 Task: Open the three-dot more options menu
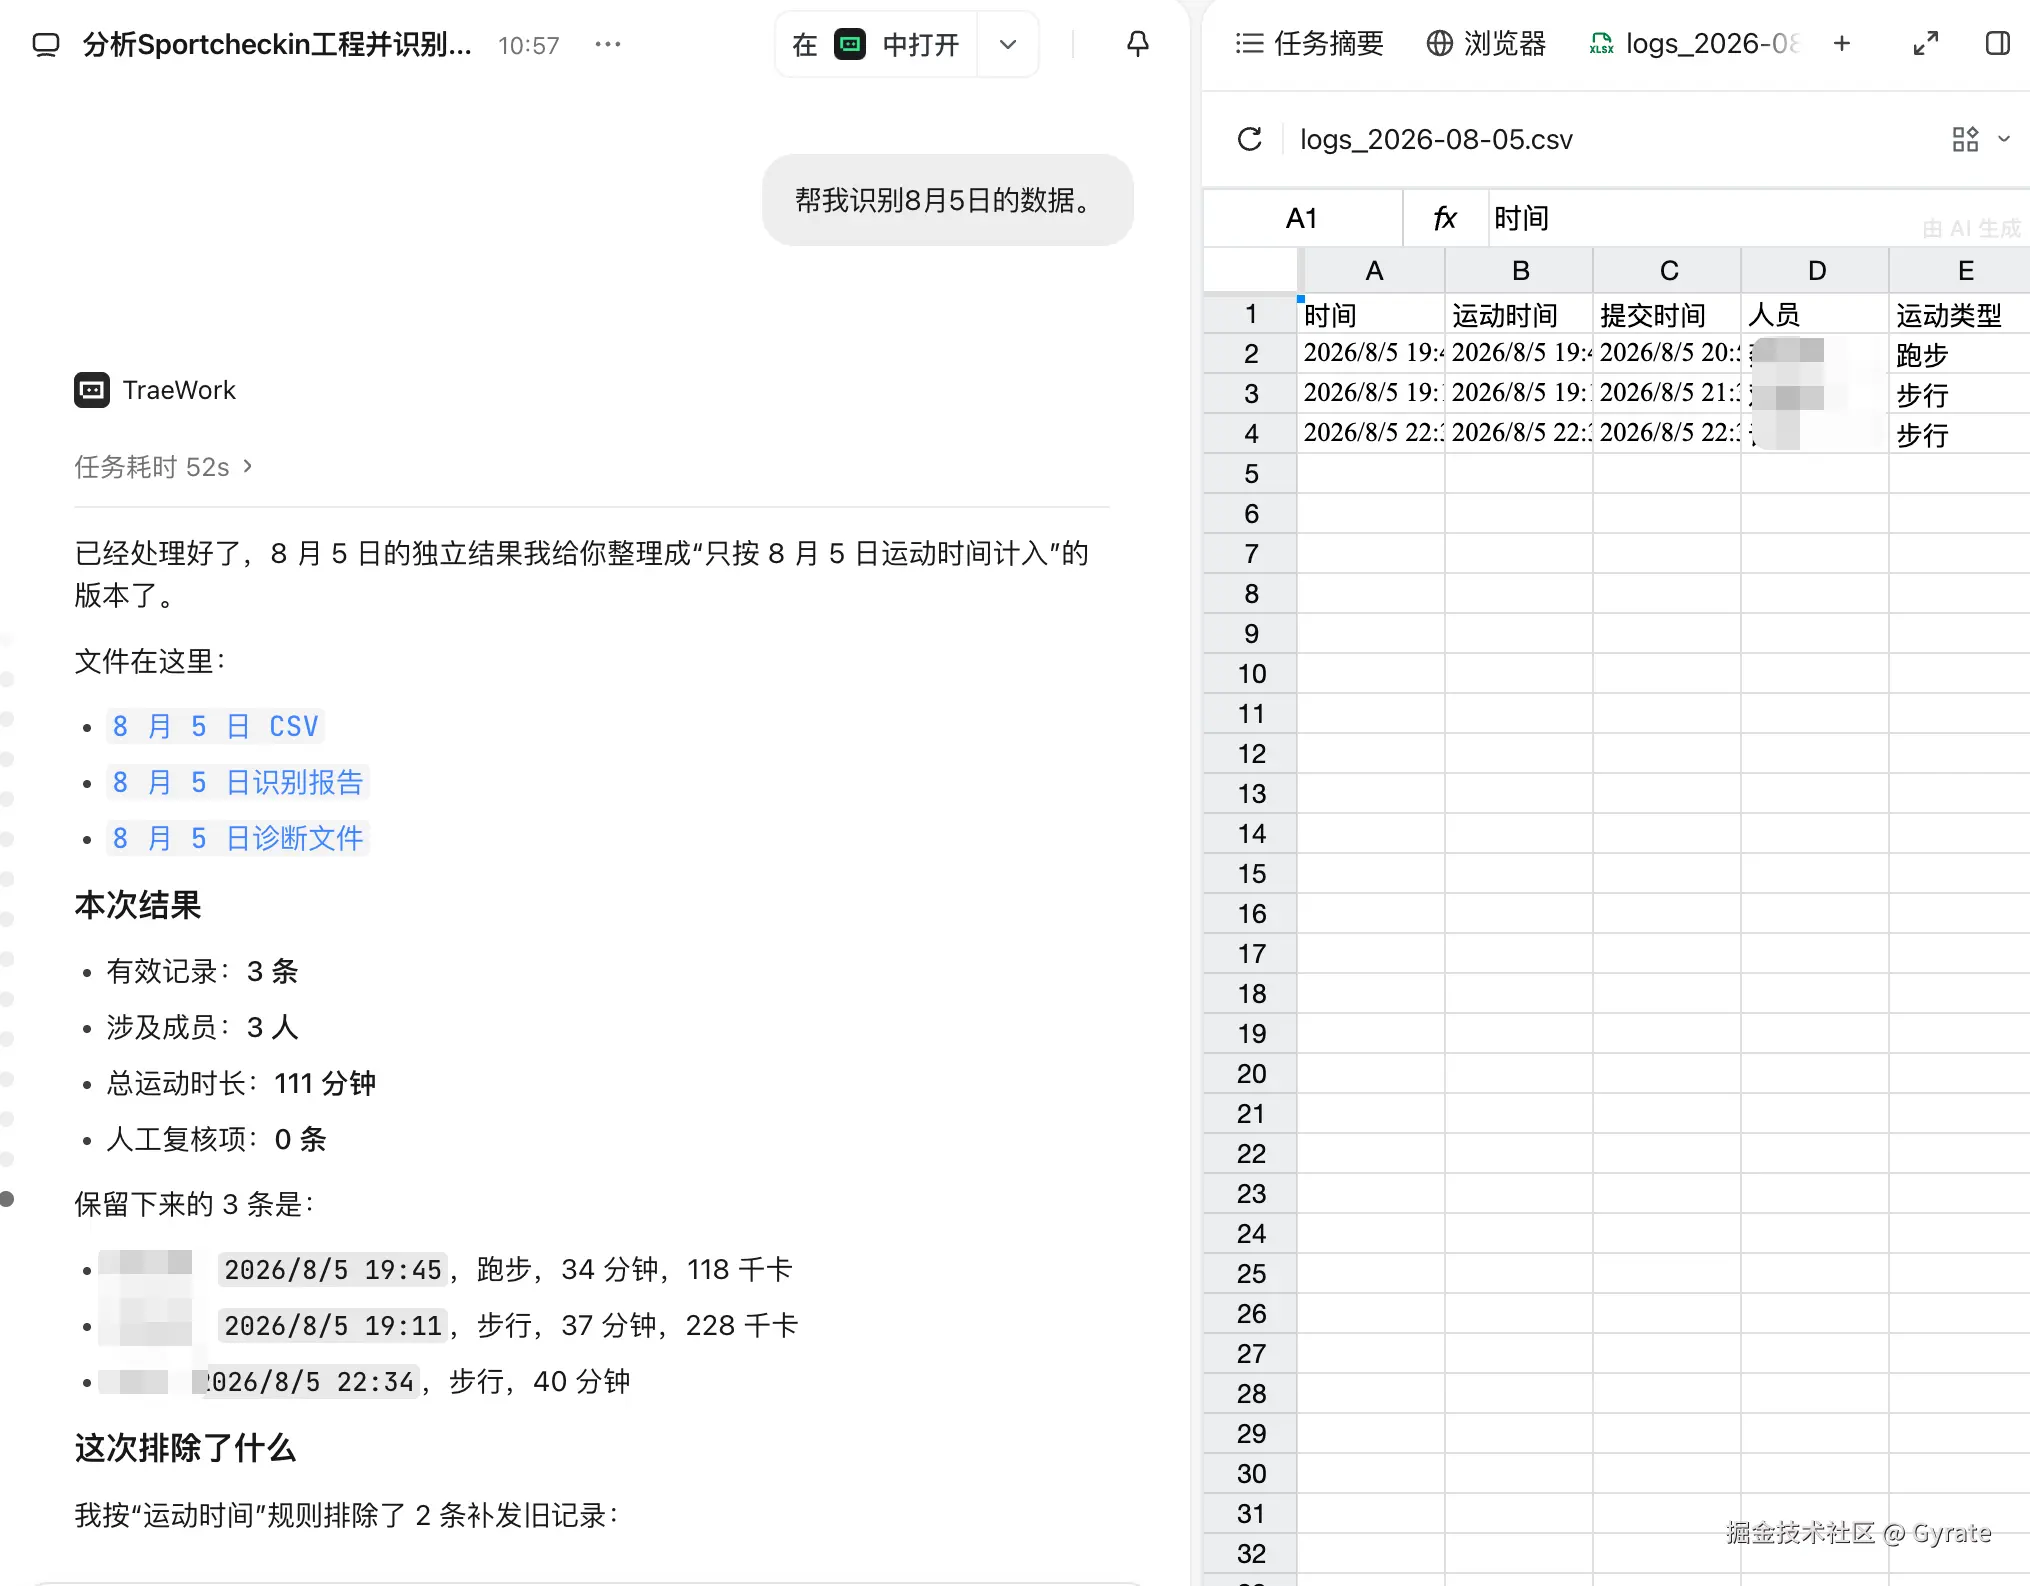[x=608, y=44]
